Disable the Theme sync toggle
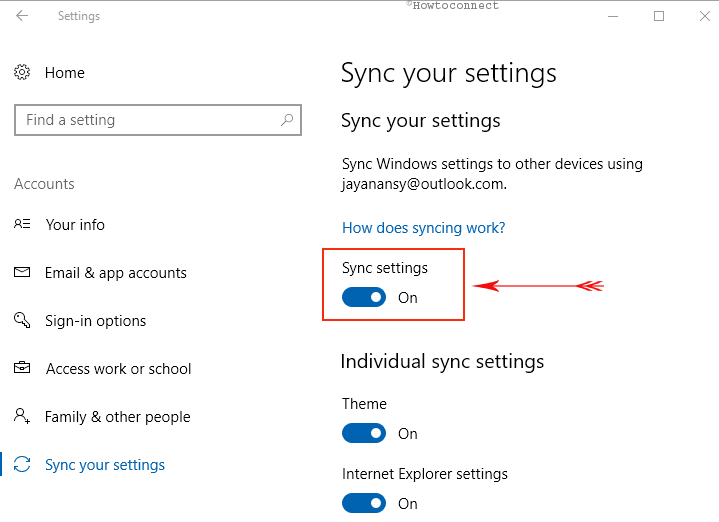Image resolution: width=719 pixels, height=522 pixels. (364, 433)
